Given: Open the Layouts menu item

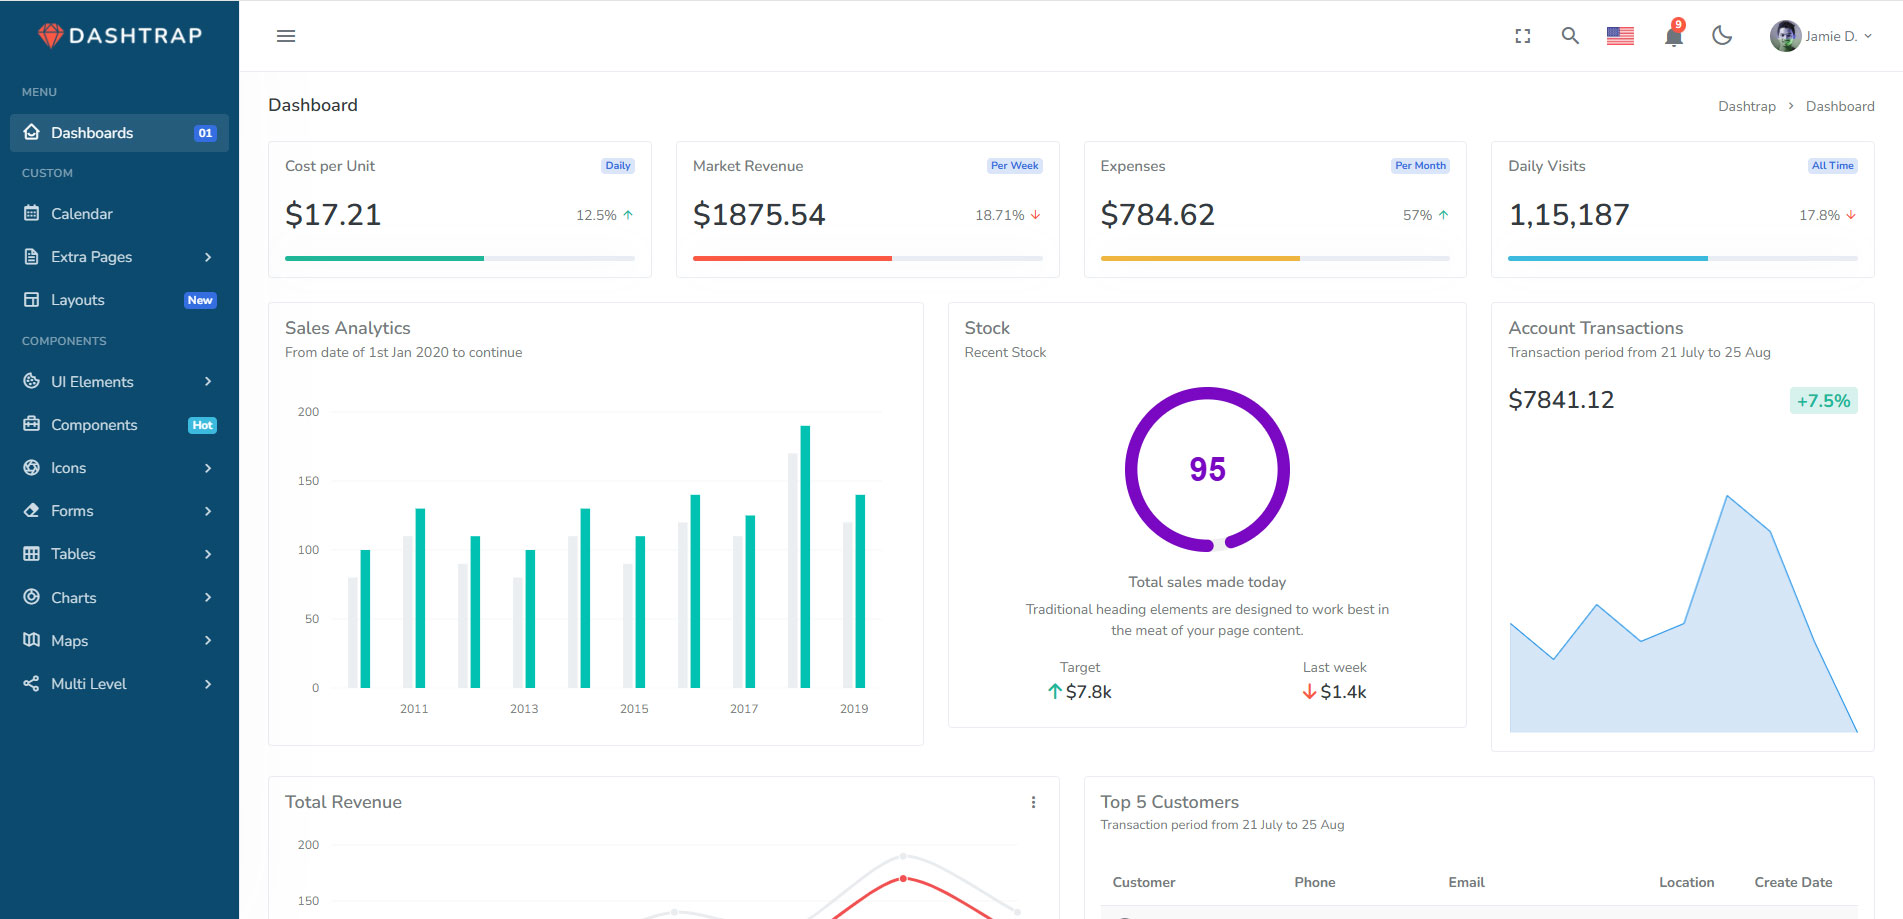Looking at the screenshot, I should [119, 300].
